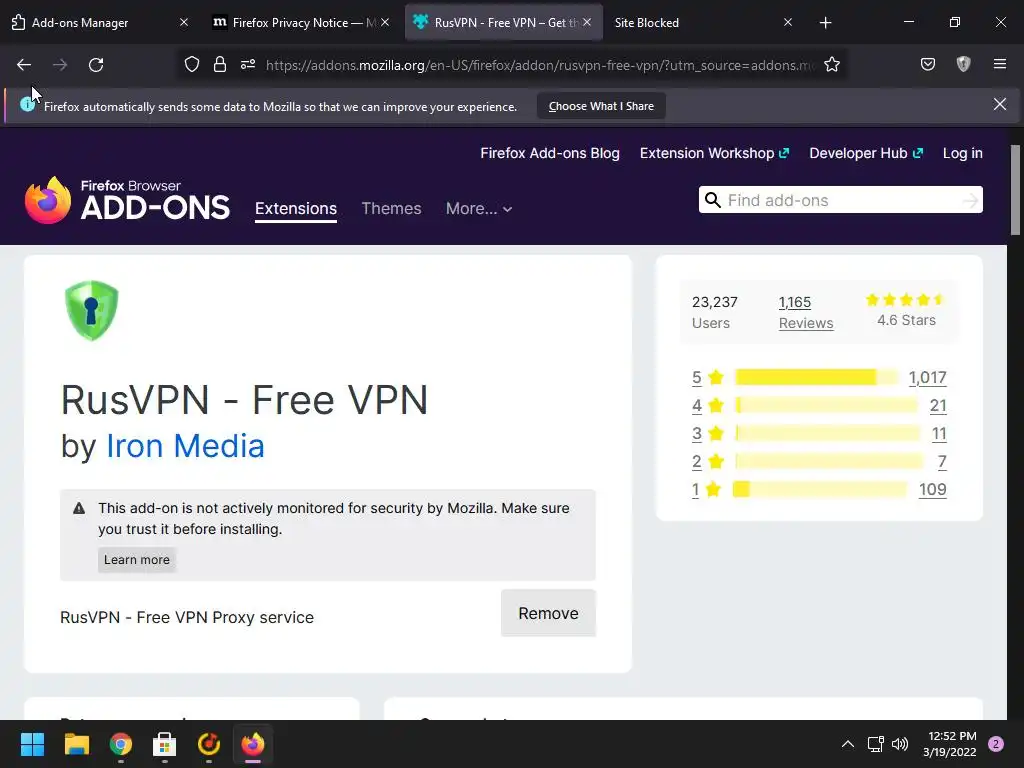Image resolution: width=1024 pixels, height=768 pixels.
Task: Focus the Find add-ons search field
Action: 840,200
